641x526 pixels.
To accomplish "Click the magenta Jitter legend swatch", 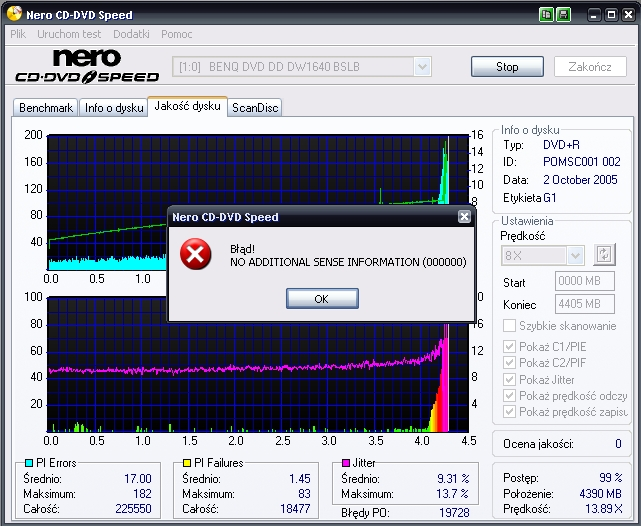I will pos(345,463).
